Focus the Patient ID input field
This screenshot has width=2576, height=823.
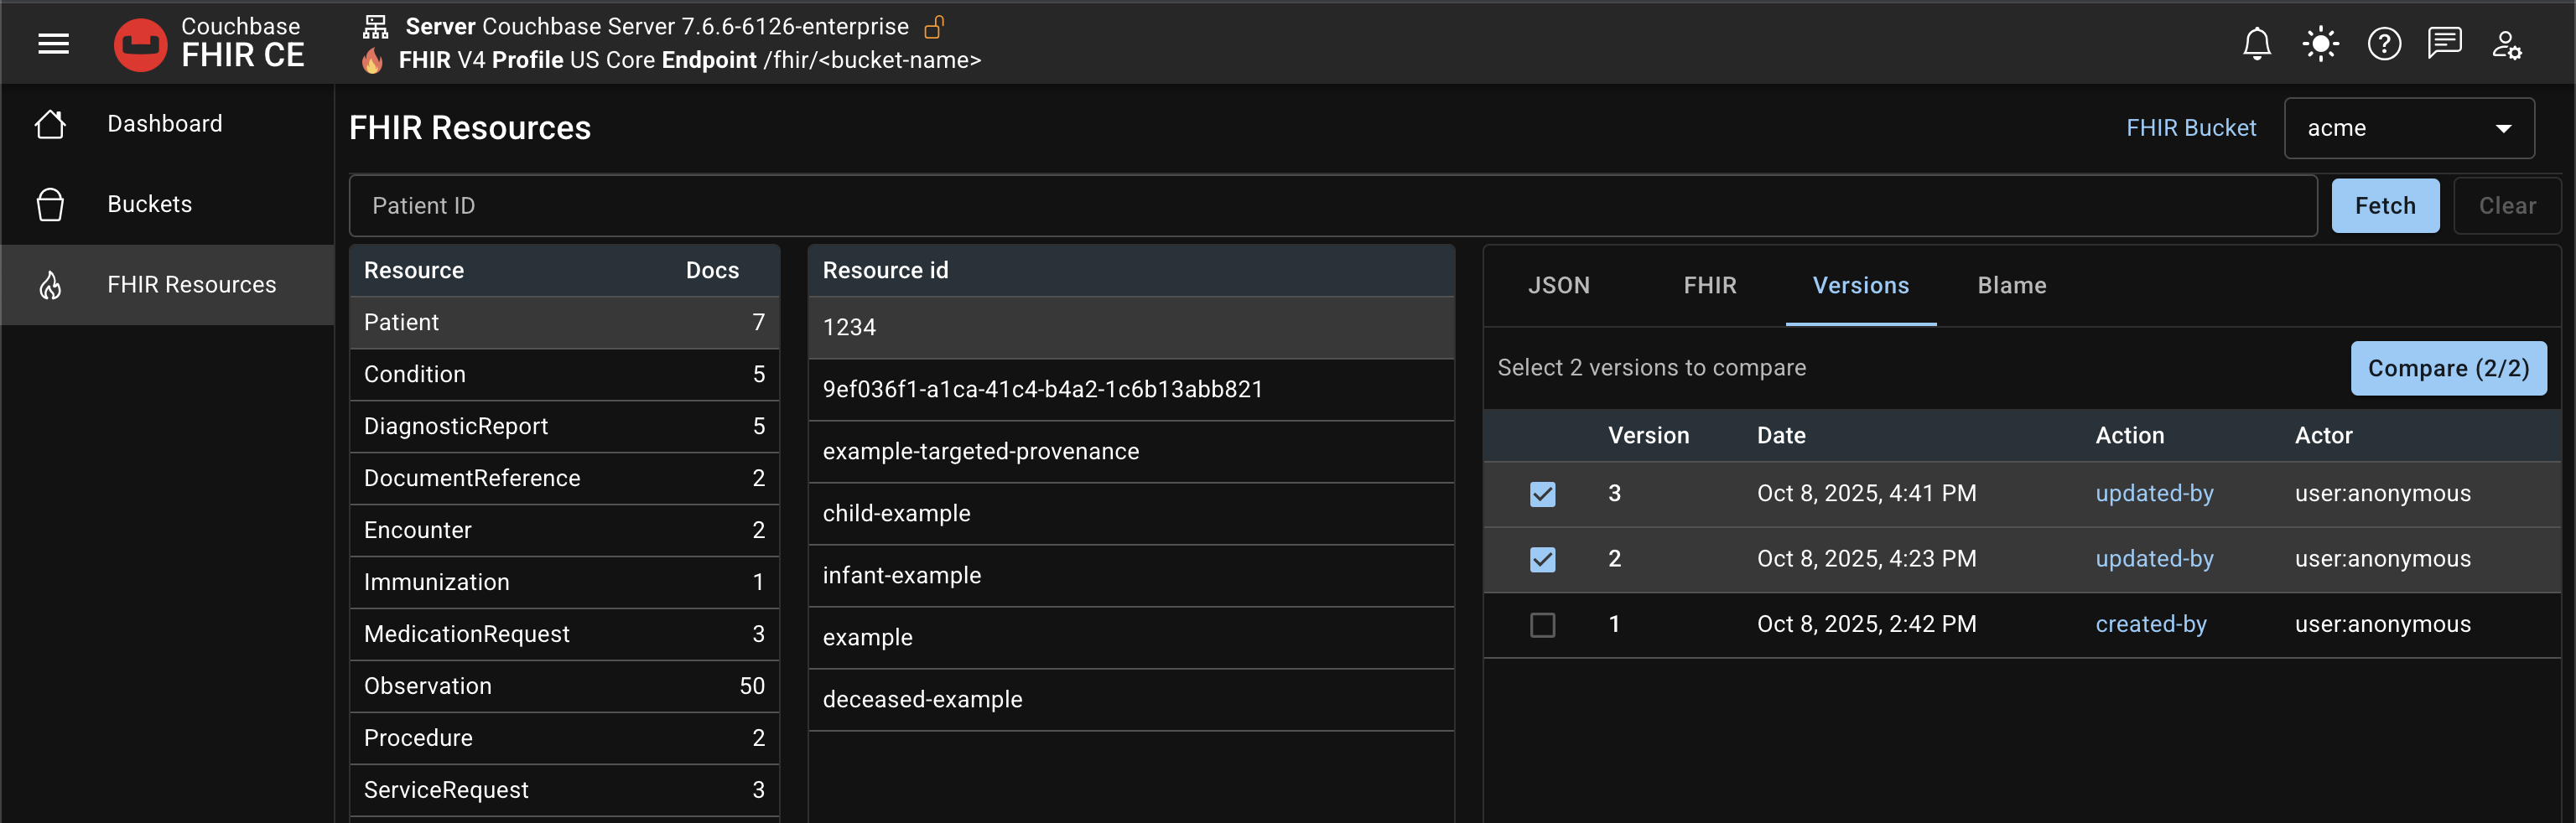[x=1332, y=206]
